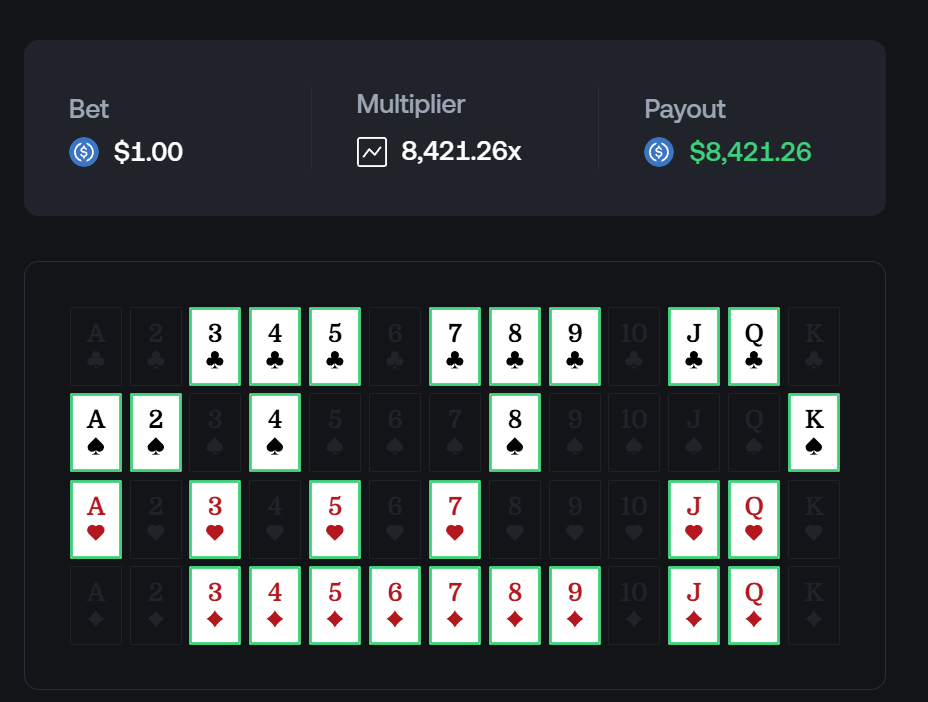Click the Multiplier chart icon
Viewport: 928px width, 702px height.
click(372, 152)
